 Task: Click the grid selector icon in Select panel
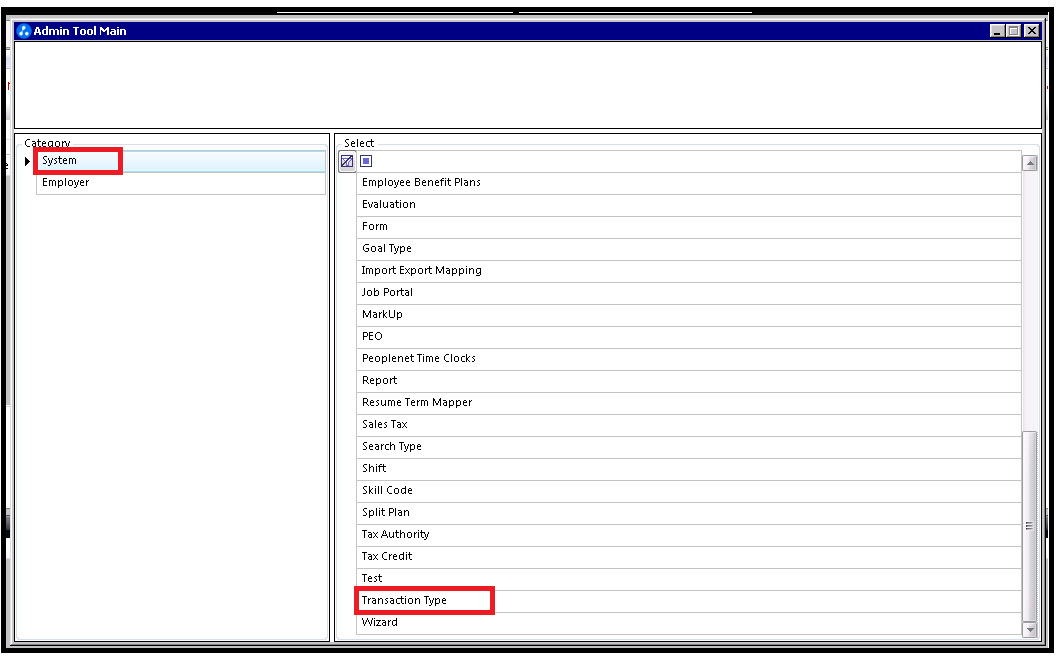[347, 161]
